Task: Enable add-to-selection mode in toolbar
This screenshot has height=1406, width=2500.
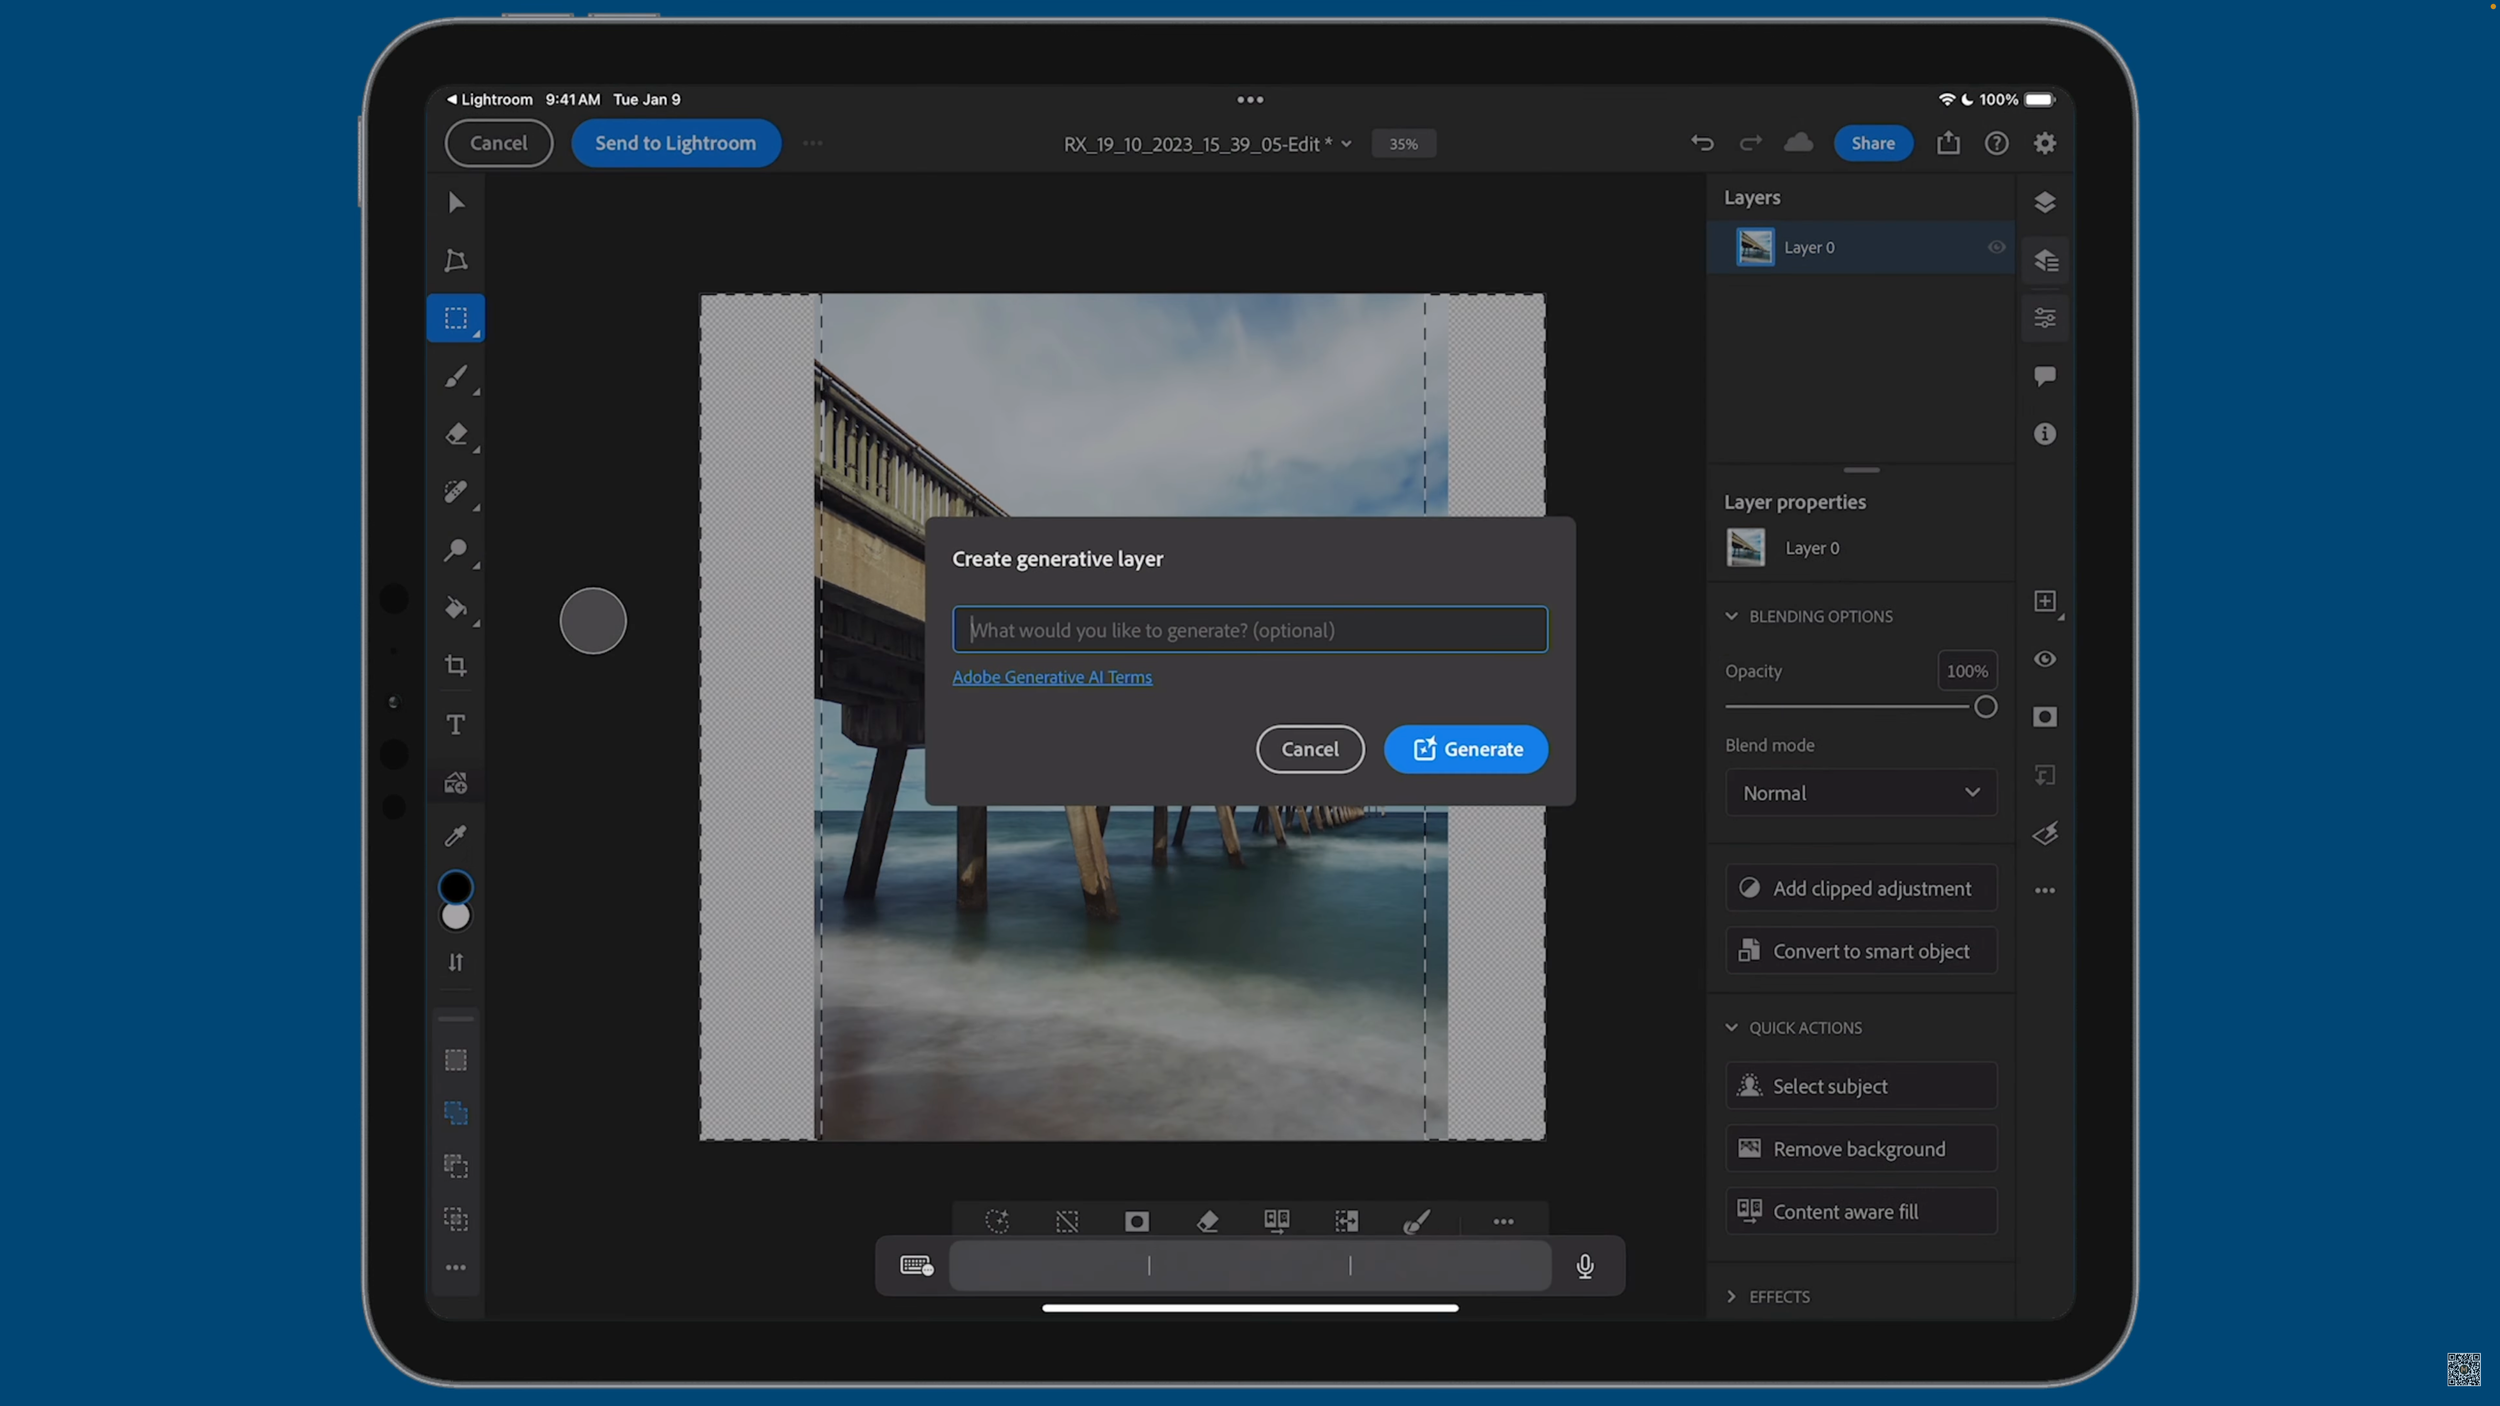Action: tap(456, 1113)
